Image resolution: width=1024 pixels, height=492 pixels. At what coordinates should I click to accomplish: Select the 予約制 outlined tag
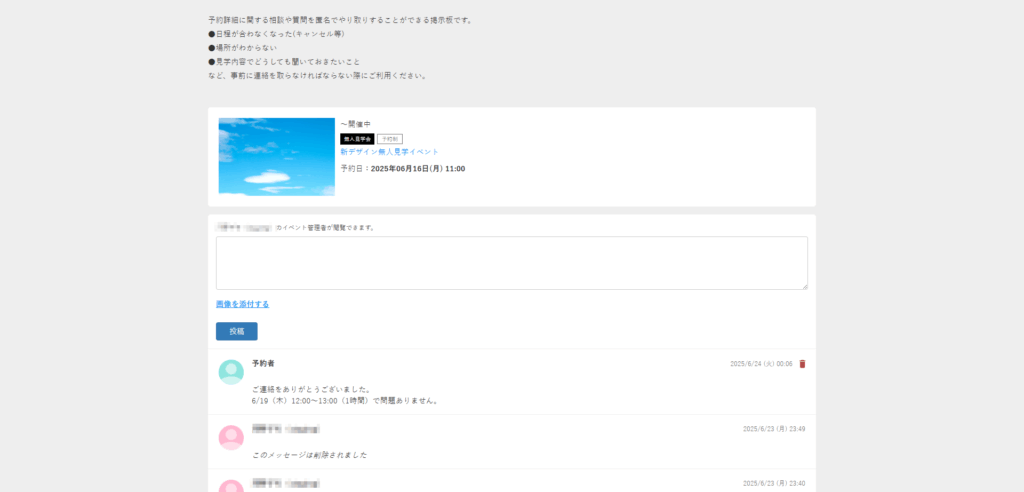pyautogui.click(x=390, y=139)
